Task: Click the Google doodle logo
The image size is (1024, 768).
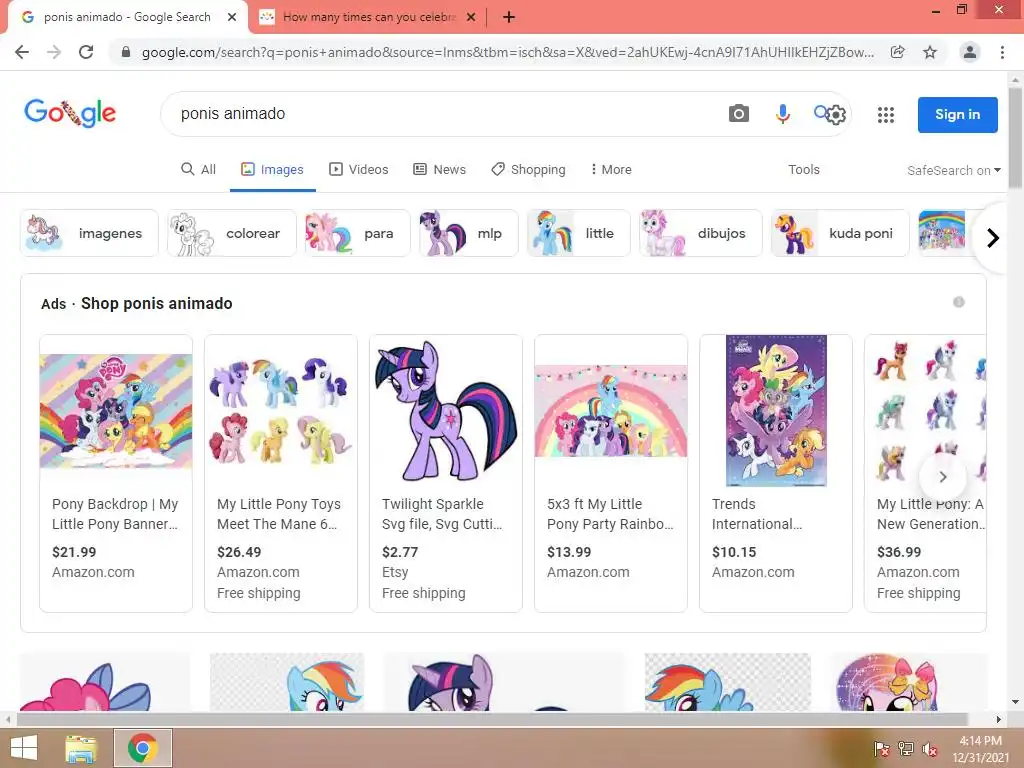Action: [70, 113]
